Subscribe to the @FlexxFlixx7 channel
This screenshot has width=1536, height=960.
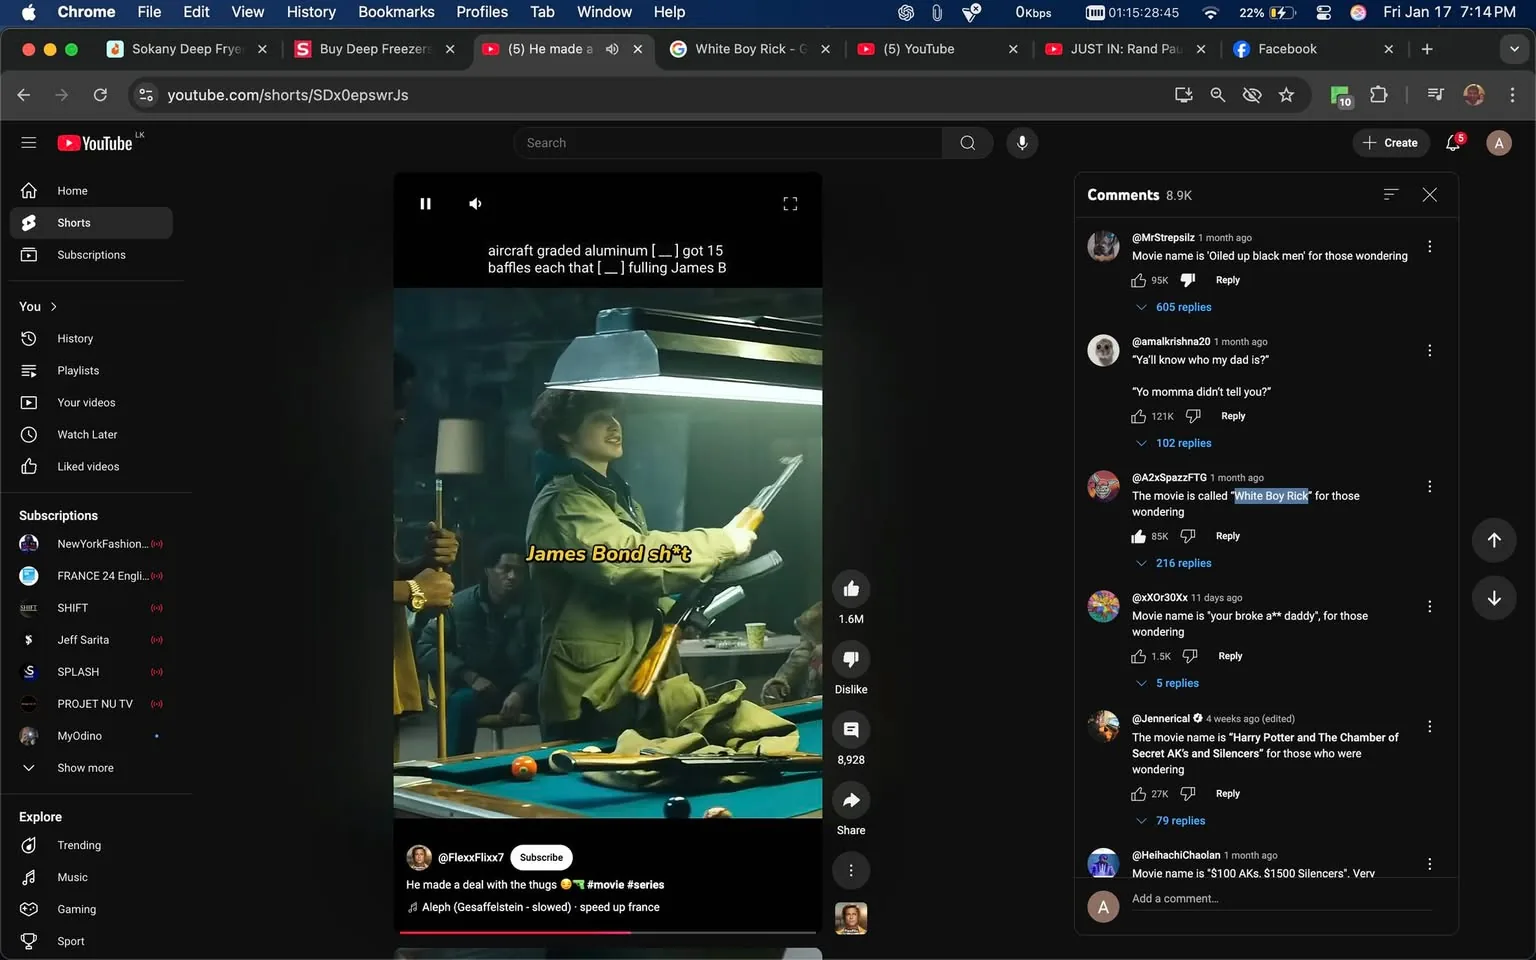[541, 857]
